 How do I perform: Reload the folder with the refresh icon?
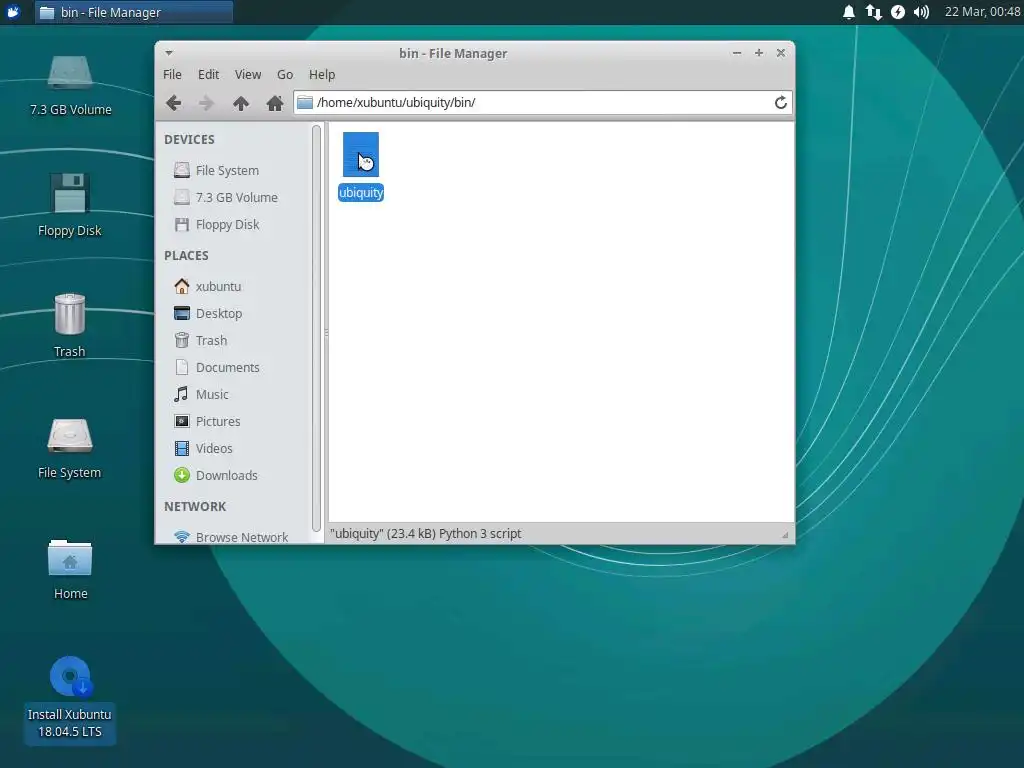780,103
